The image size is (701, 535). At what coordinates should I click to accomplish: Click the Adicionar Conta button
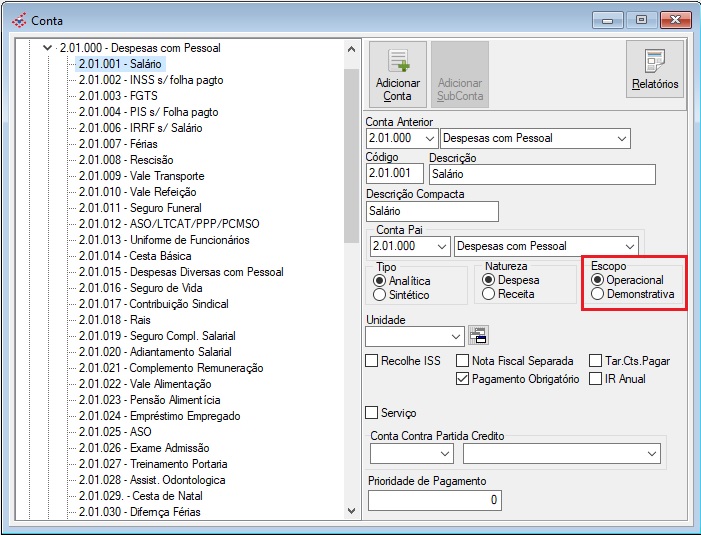click(397, 75)
